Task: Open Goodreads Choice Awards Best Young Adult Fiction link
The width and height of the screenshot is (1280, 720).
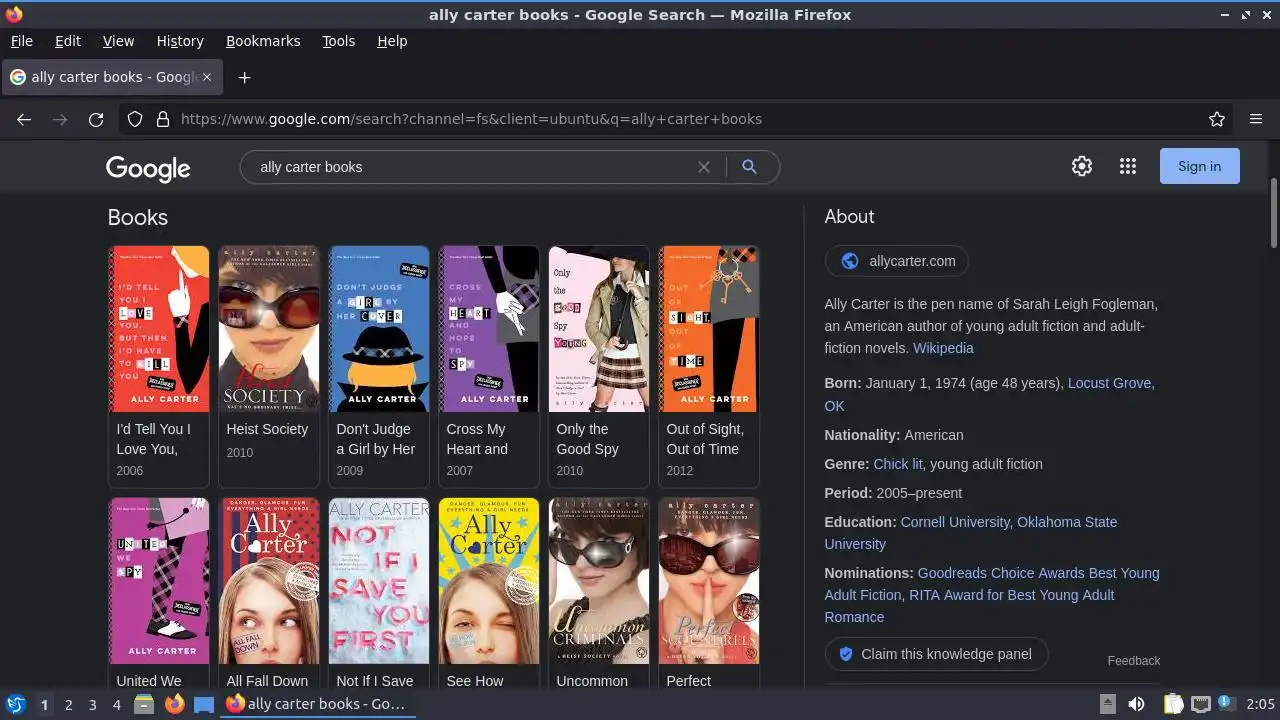Action: tap(1039, 573)
